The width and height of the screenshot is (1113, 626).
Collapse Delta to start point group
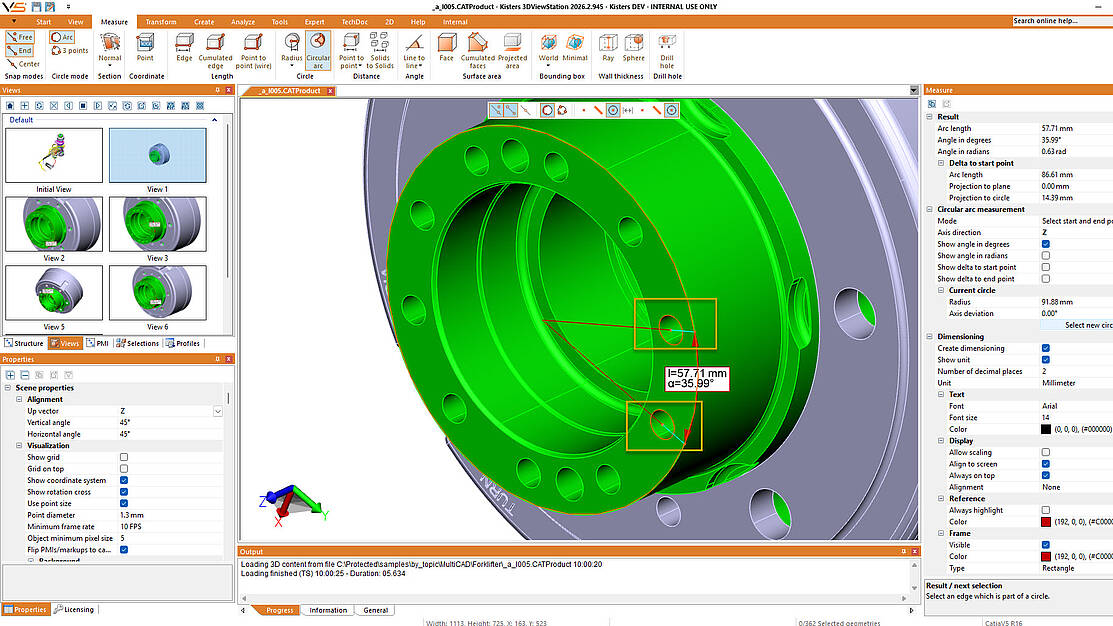coord(941,163)
